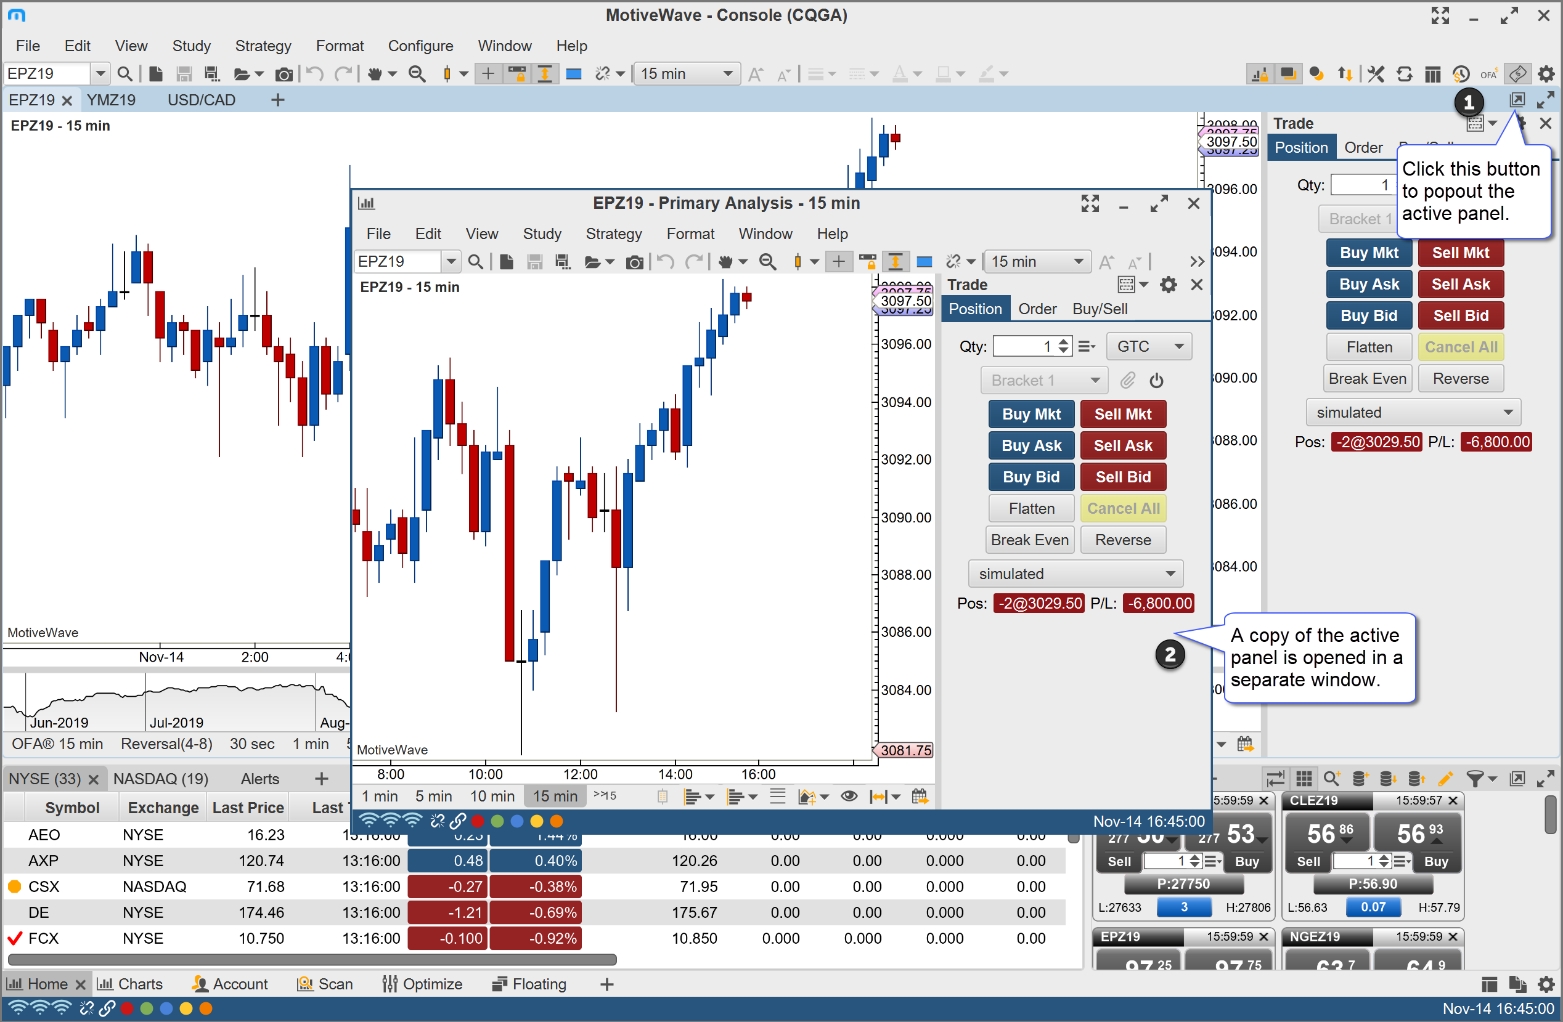Viewport: 1563px width, 1022px height.
Task: Open the simulated account dropdown in popout panel
Action: [1076, 574]
